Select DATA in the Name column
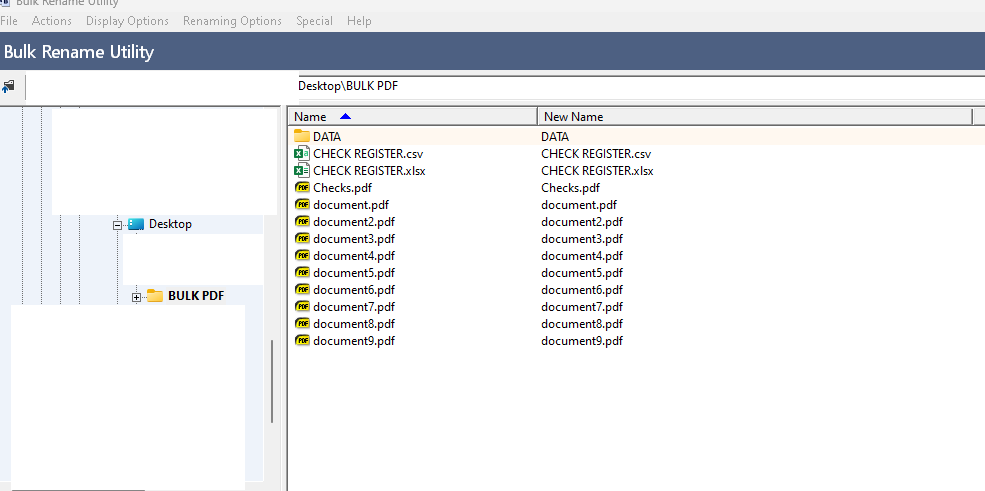Screen dimensions: 985x491 coord(327,137)
